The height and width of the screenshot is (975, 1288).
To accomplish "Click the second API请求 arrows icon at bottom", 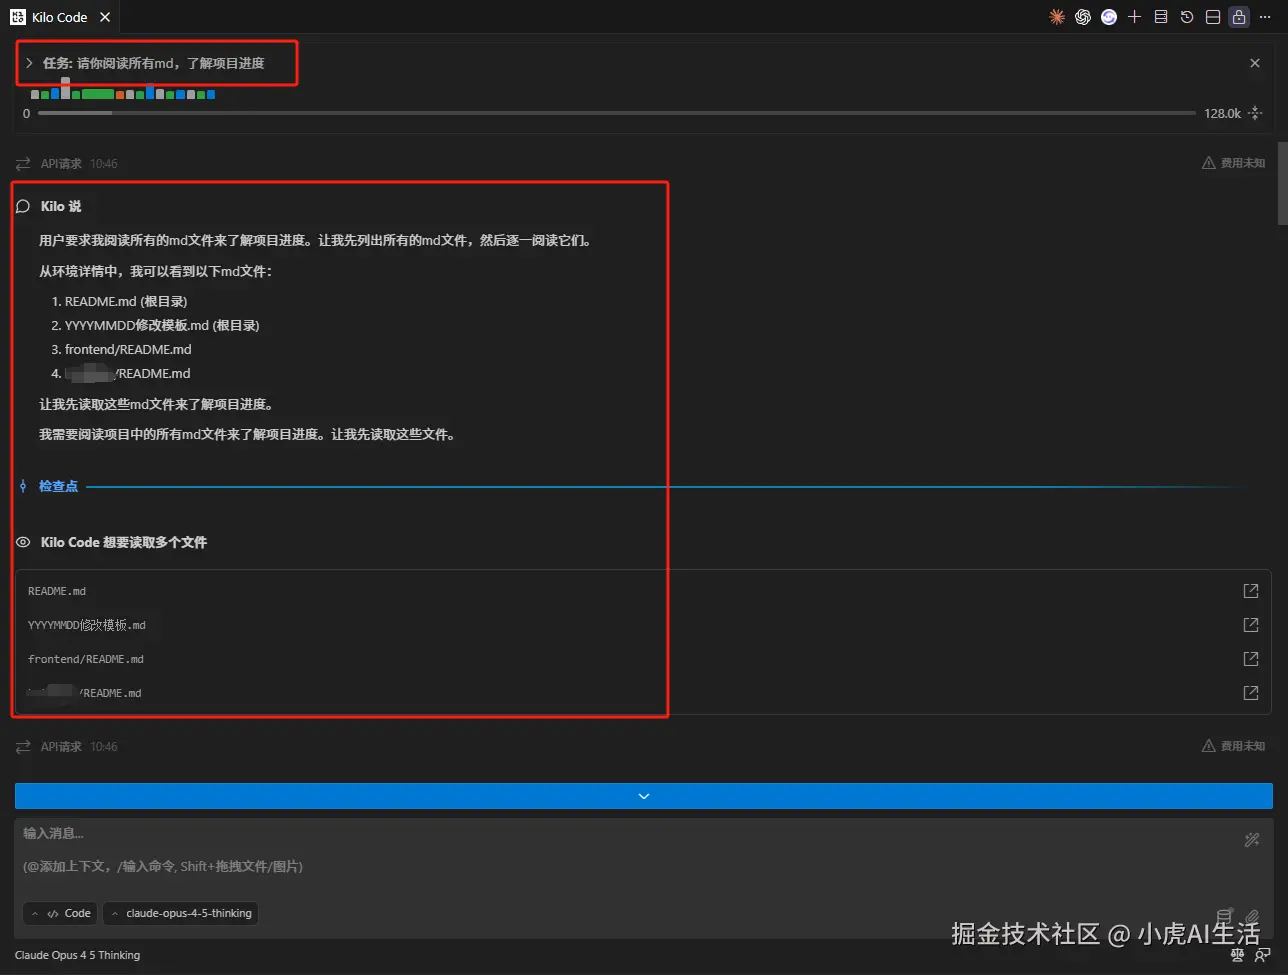I will point(23,746).
